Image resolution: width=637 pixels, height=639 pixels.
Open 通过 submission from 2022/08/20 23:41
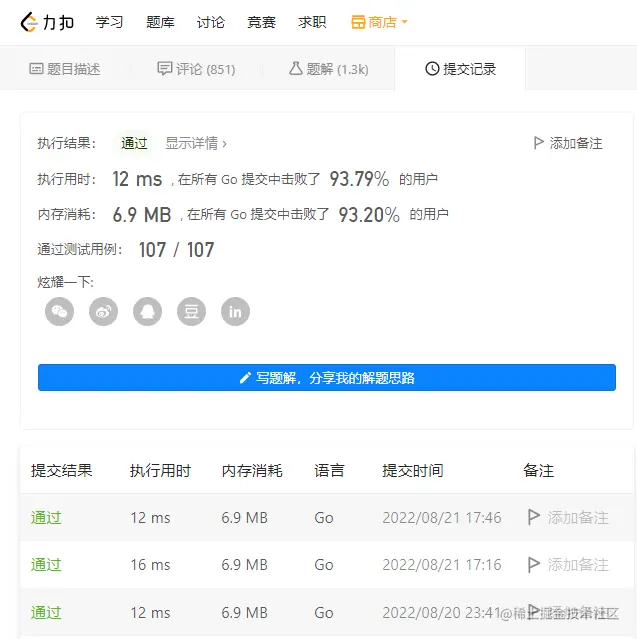[46, 613]
